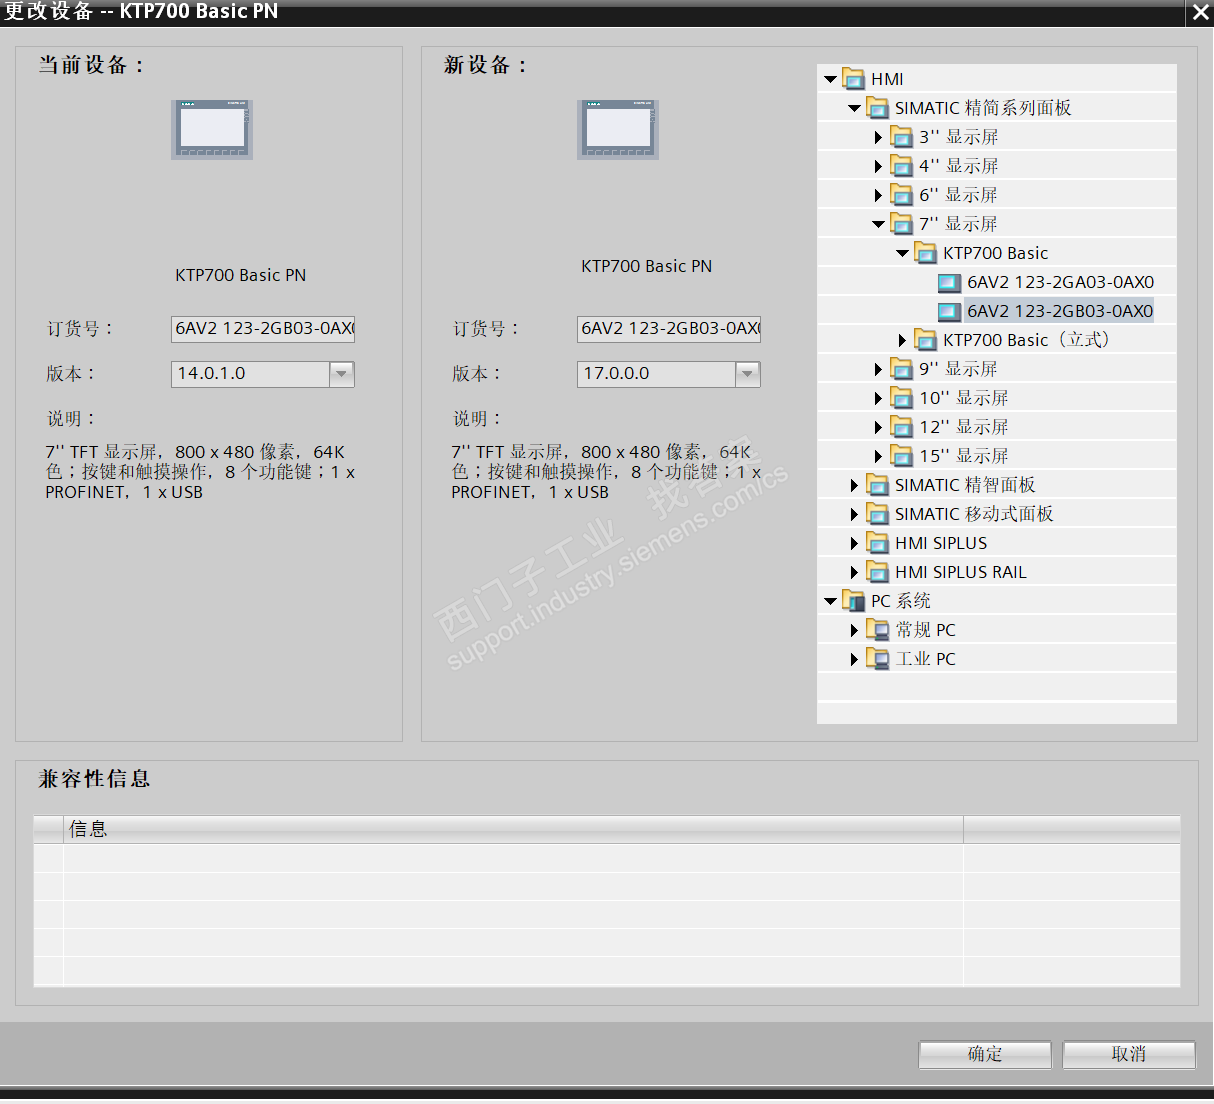Click the 取消 button

coord(1129,1054)
